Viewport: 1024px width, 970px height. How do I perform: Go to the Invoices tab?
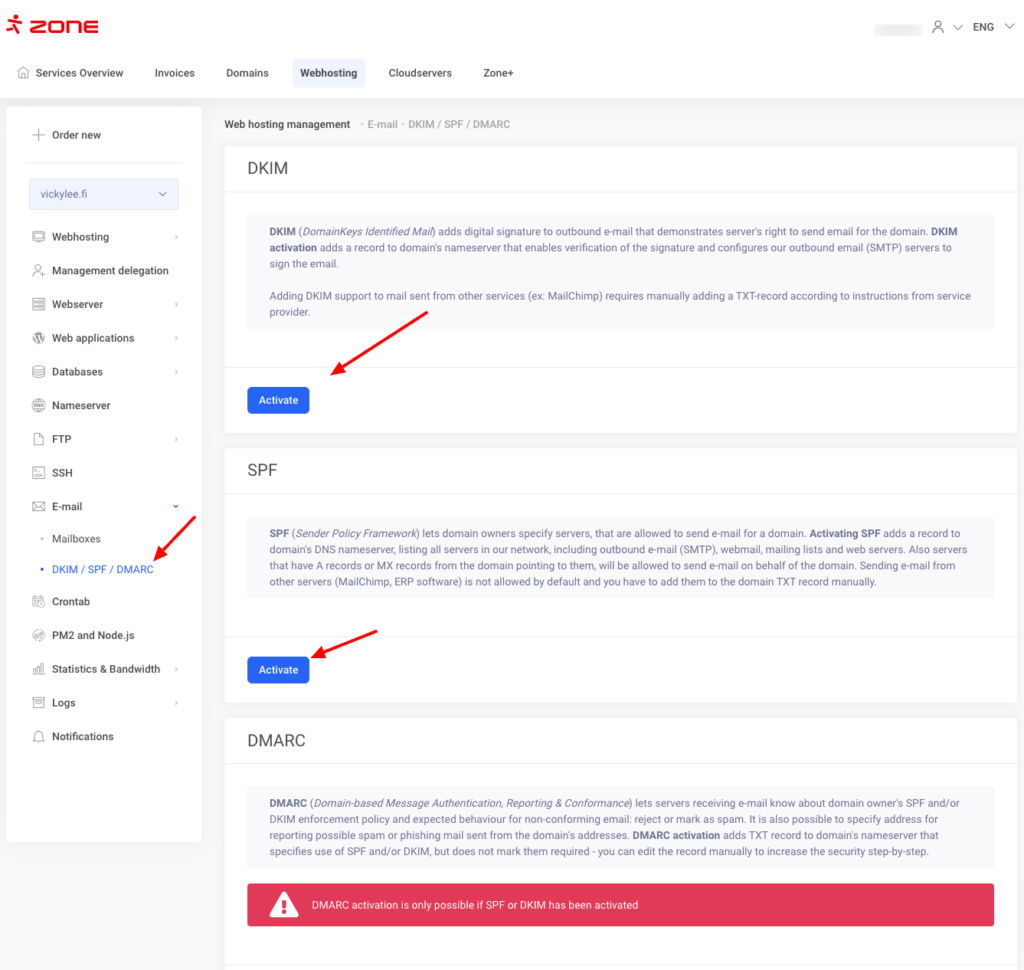coord(175,73)
